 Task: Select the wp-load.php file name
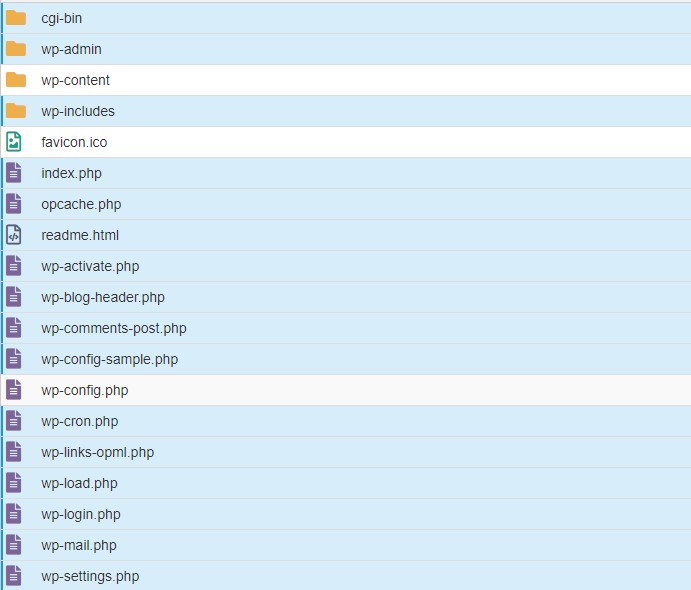[79, 483]
